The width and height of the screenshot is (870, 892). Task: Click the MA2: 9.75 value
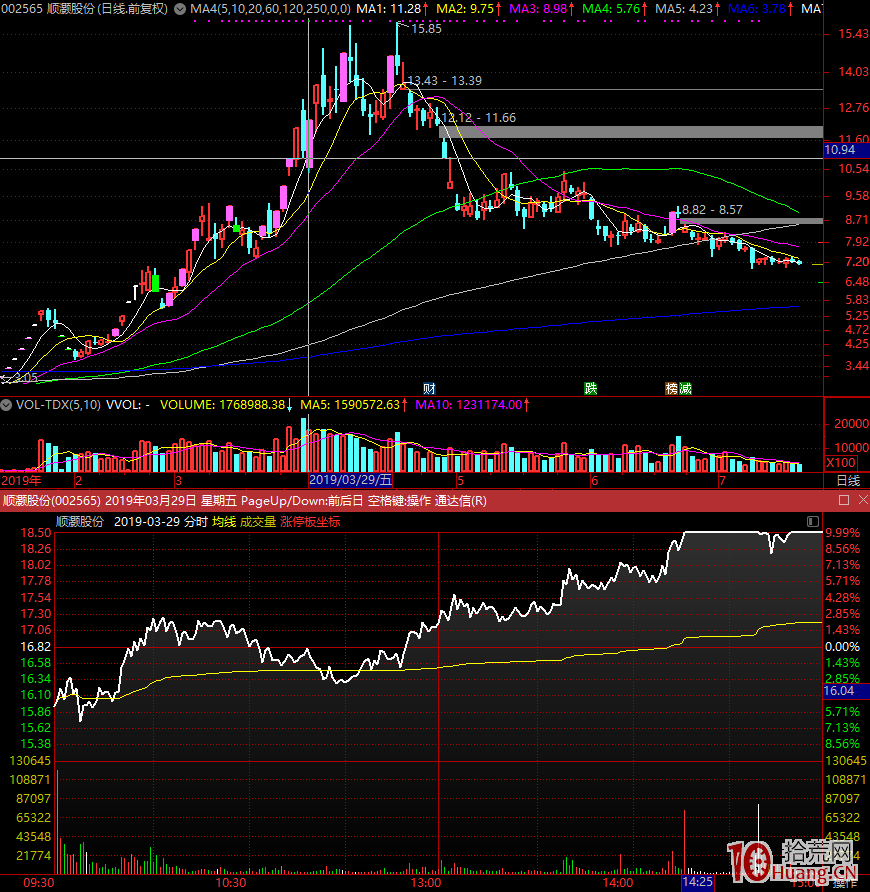(x=465, y=9)
